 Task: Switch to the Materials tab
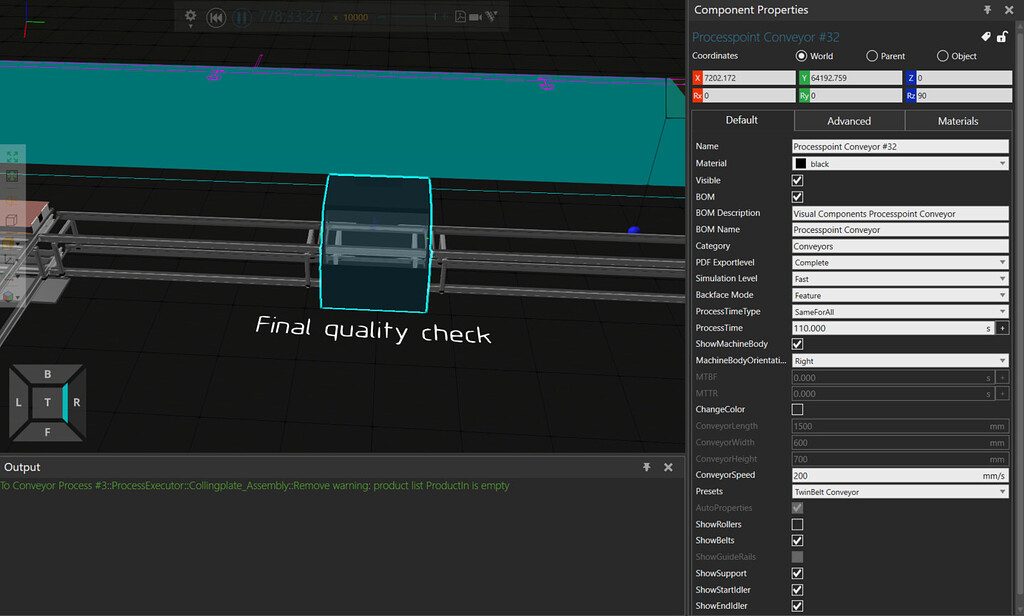click(x=957, y=120)
